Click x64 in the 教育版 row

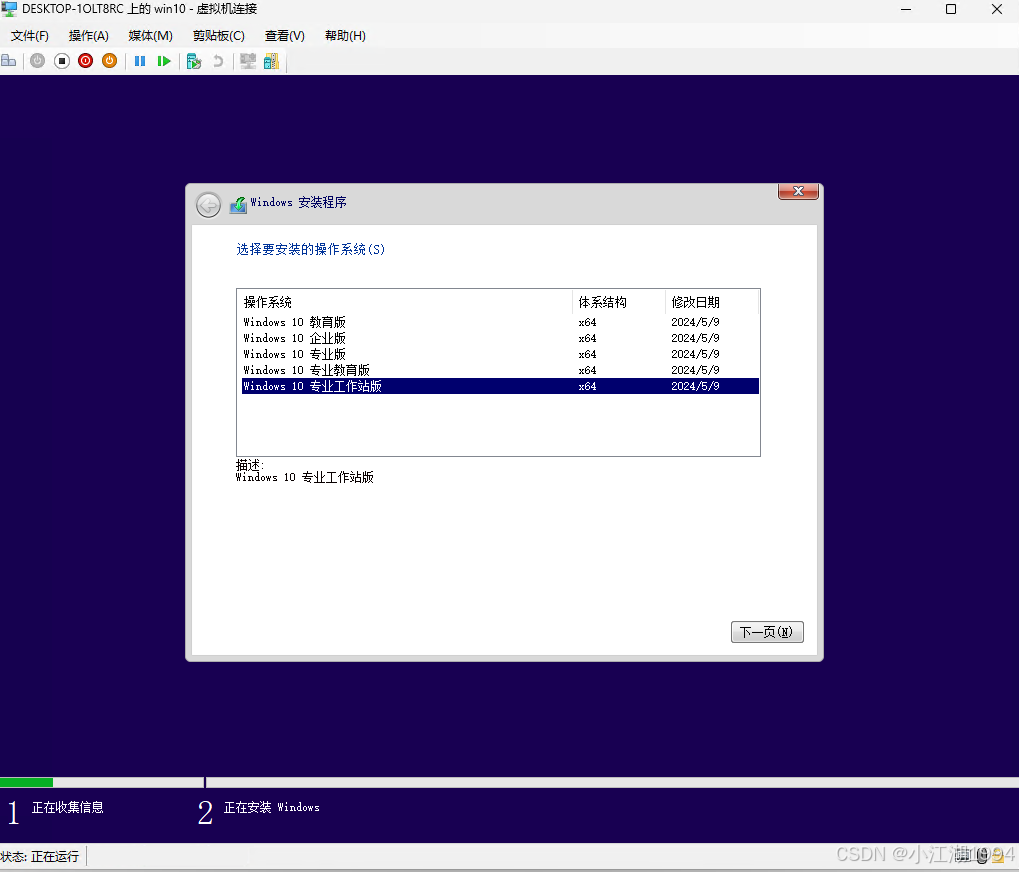click(x=587, y=322)
